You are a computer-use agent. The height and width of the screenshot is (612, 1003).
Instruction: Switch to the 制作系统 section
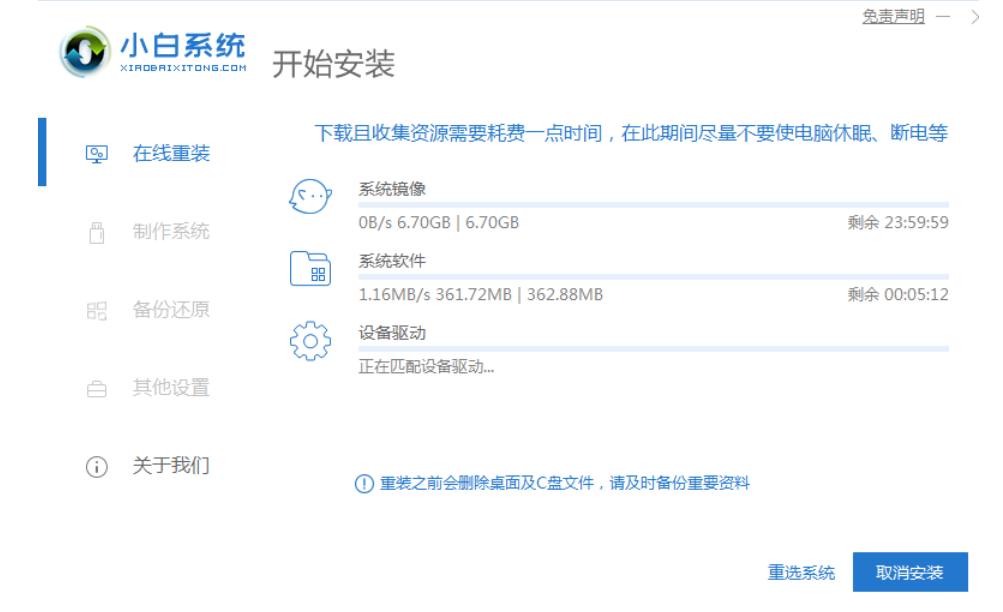[x=171, y=232]
